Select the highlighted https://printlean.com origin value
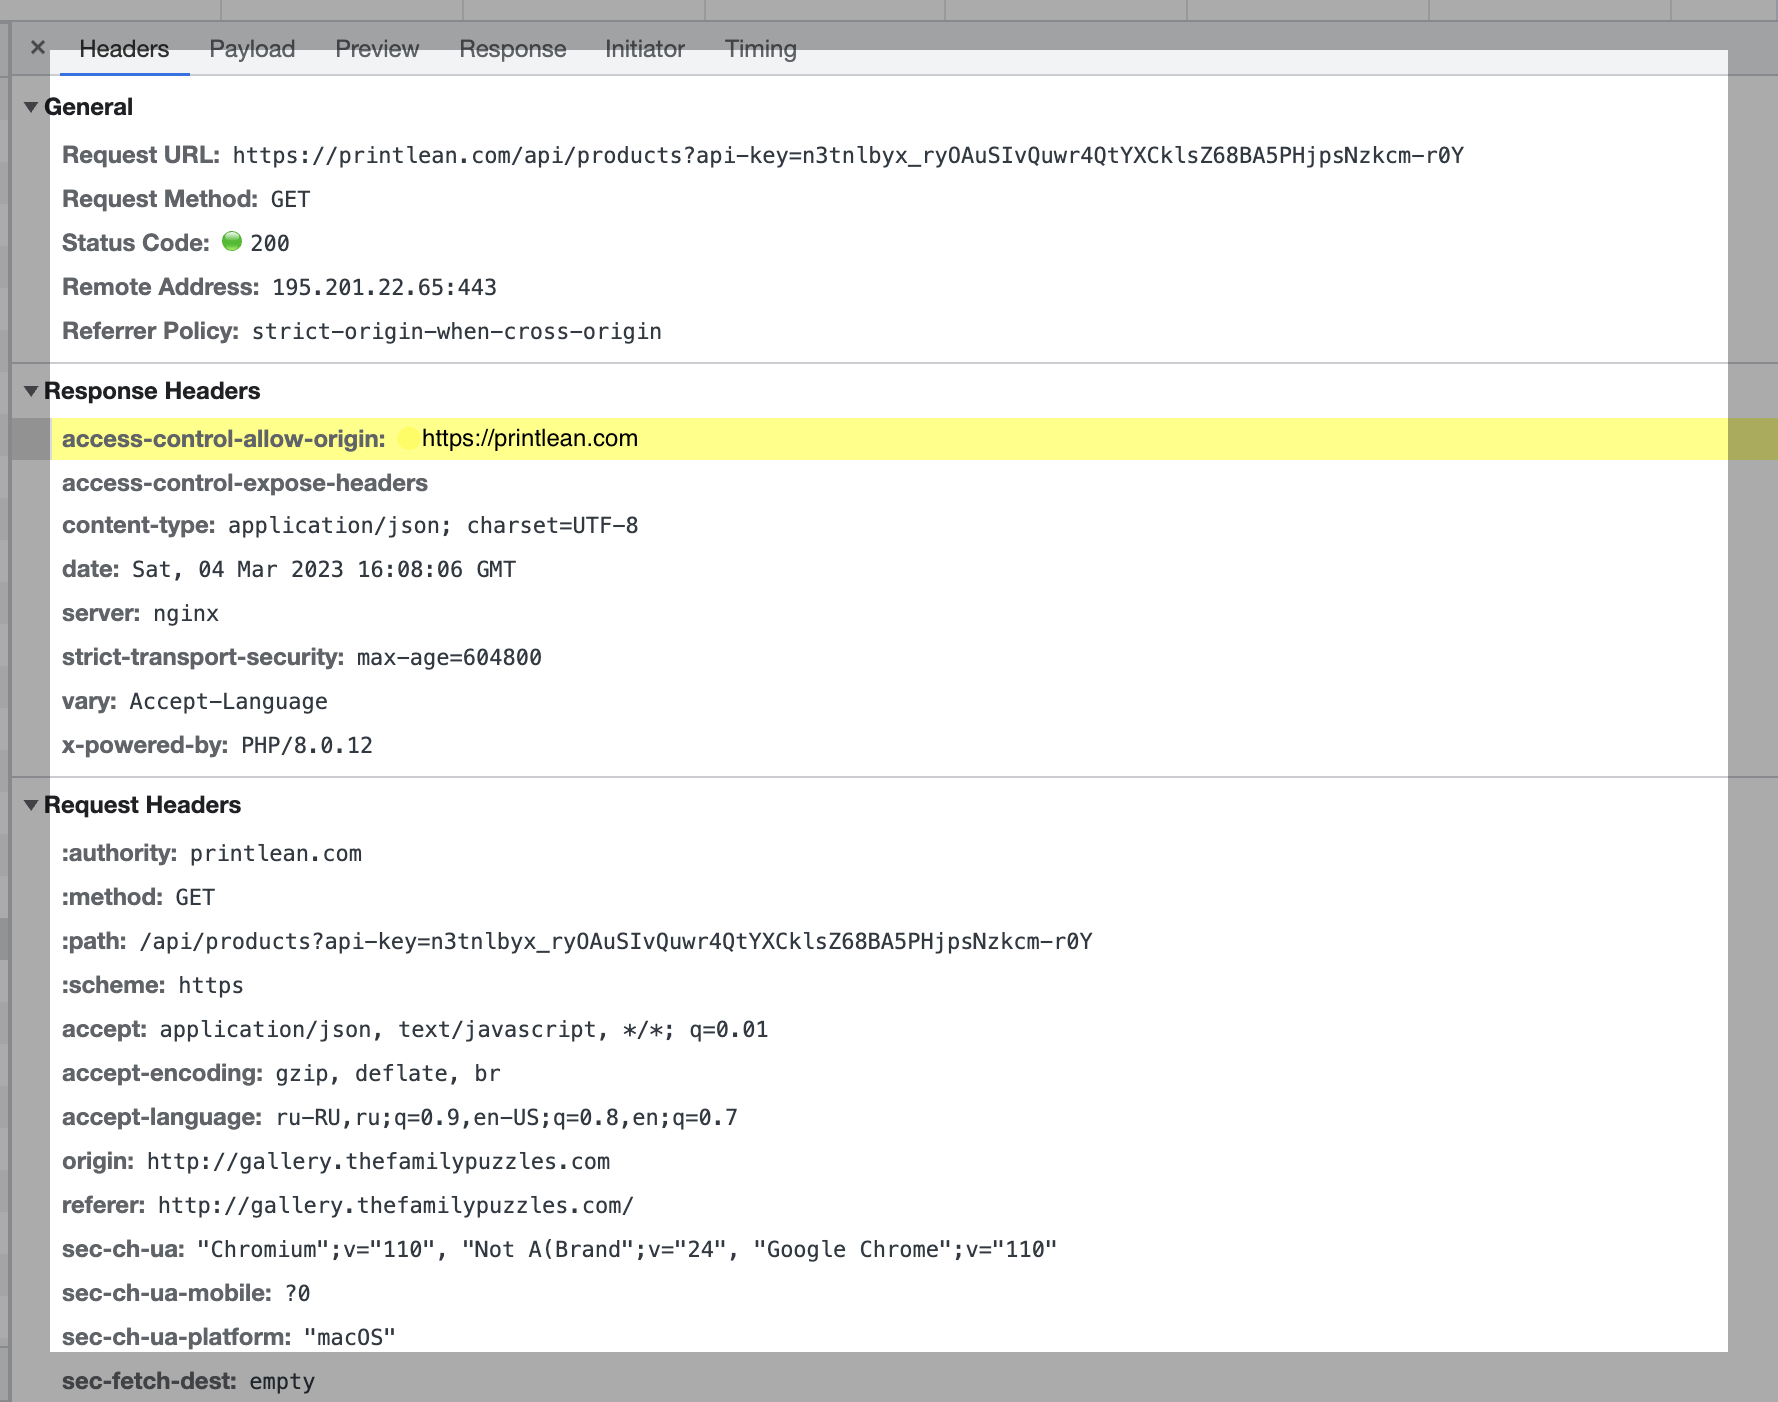Viewport: 1778px width, 1402px height. [x=529, y=439]
